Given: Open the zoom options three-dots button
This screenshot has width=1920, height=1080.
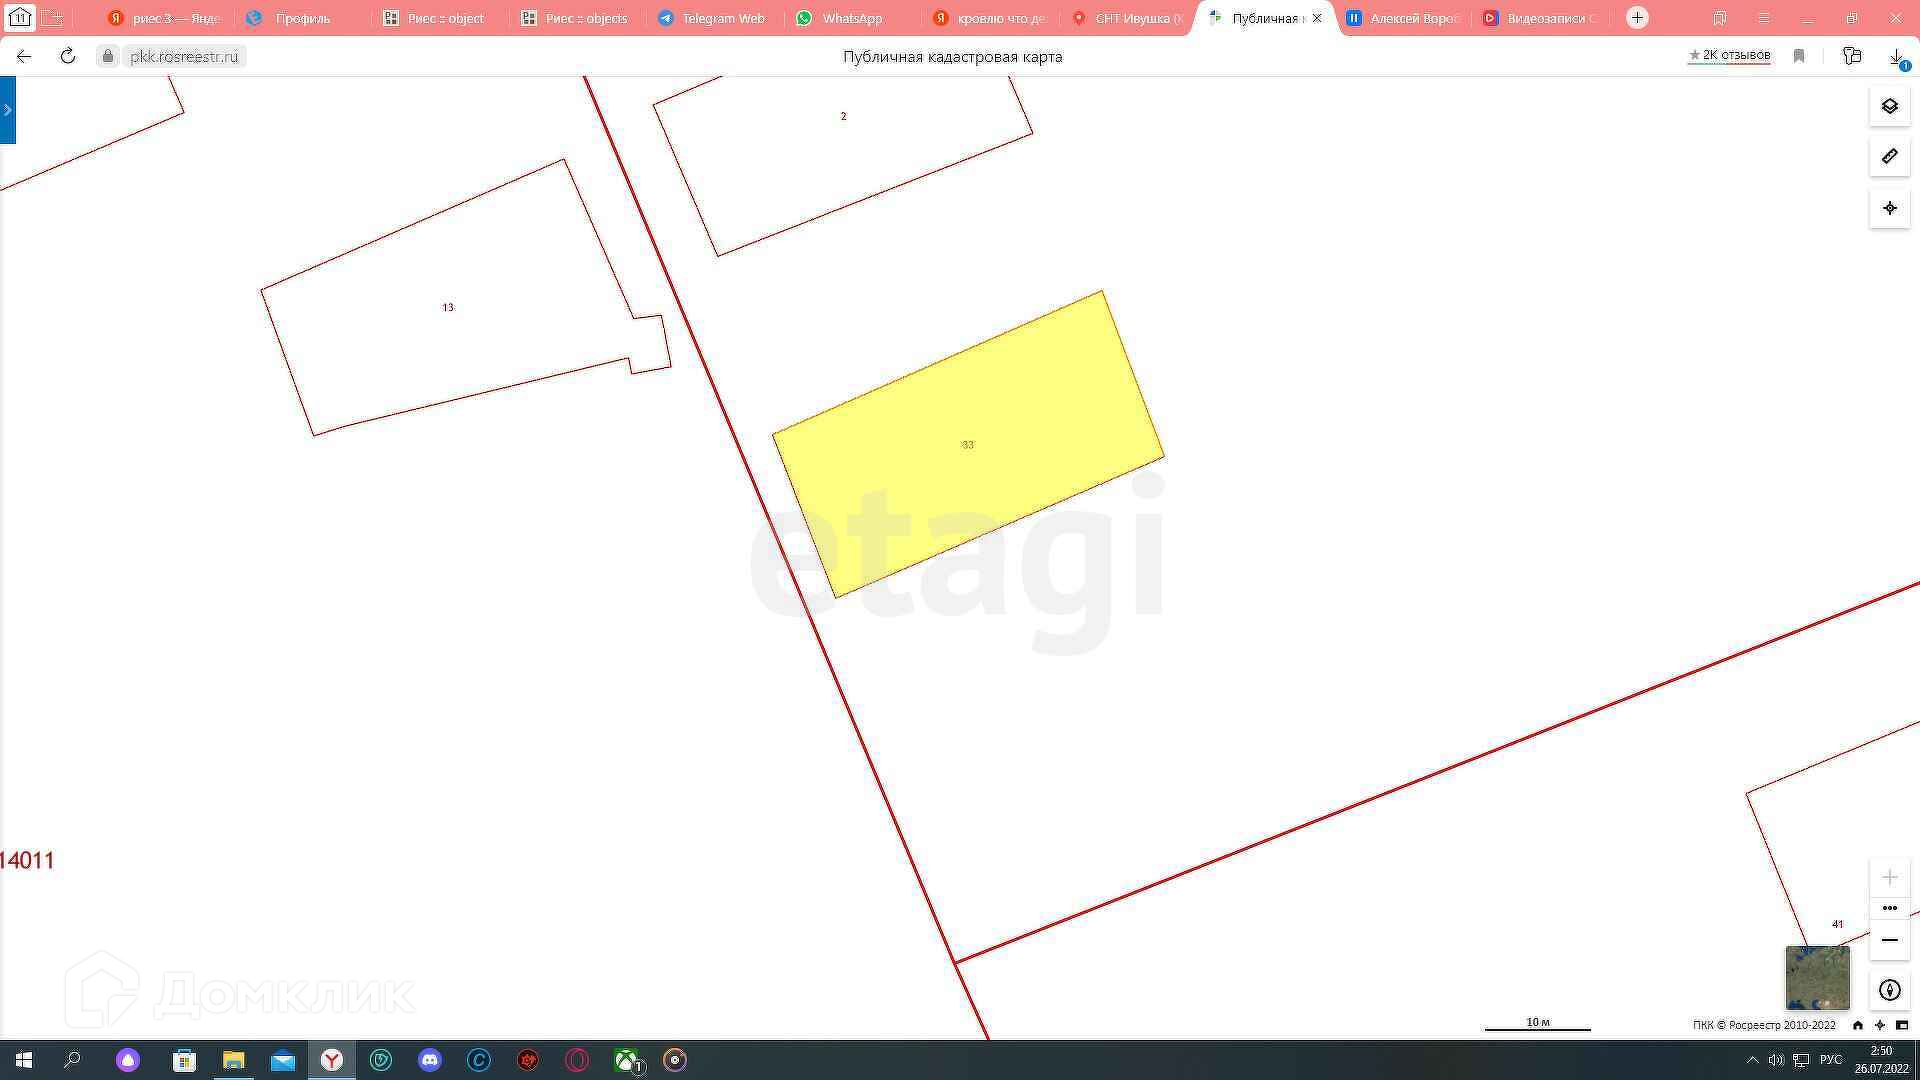Looking at the screenshot, I should pos(1889,908).
